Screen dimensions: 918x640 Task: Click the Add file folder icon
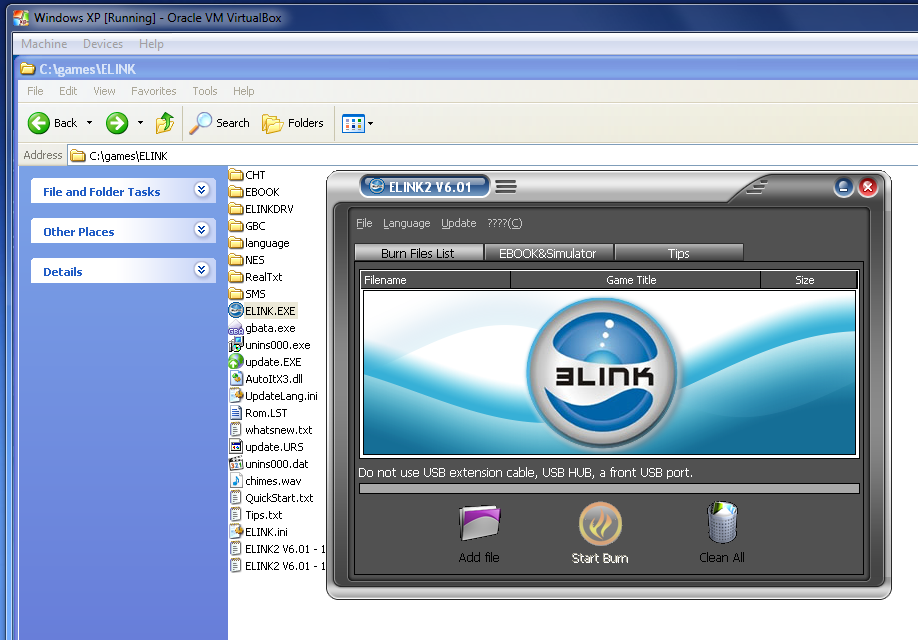click(x=479, y=523)
